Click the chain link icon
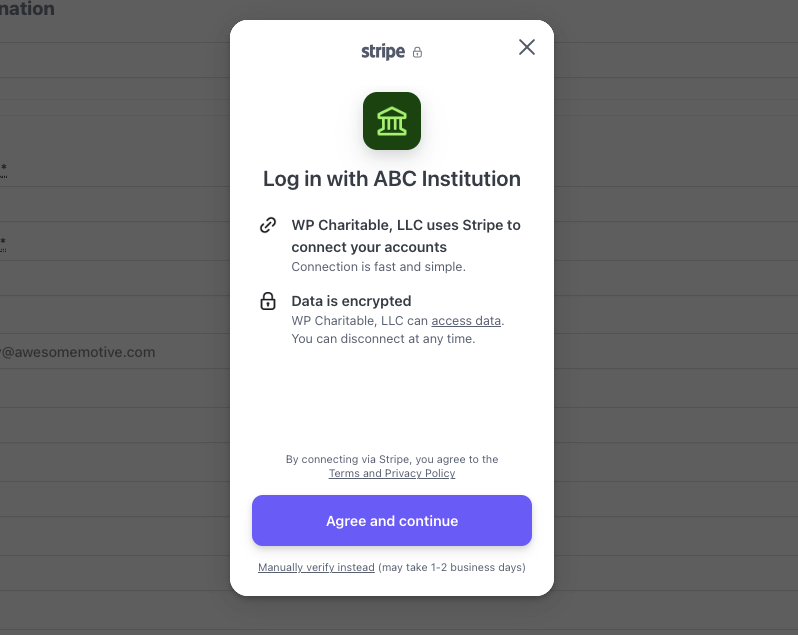Screen dimensions: 798x635 pyautogui.click(x=268, y=225)
